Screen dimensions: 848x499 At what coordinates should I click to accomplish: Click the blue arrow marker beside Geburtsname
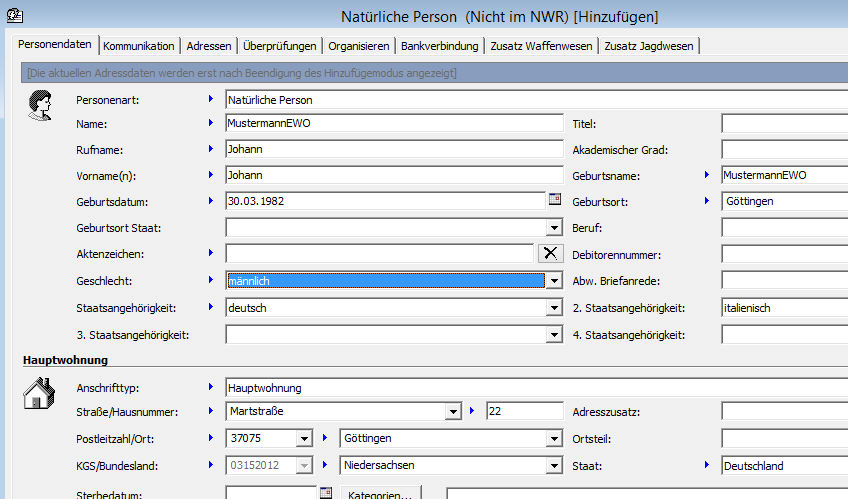click(x=708, y=175)
